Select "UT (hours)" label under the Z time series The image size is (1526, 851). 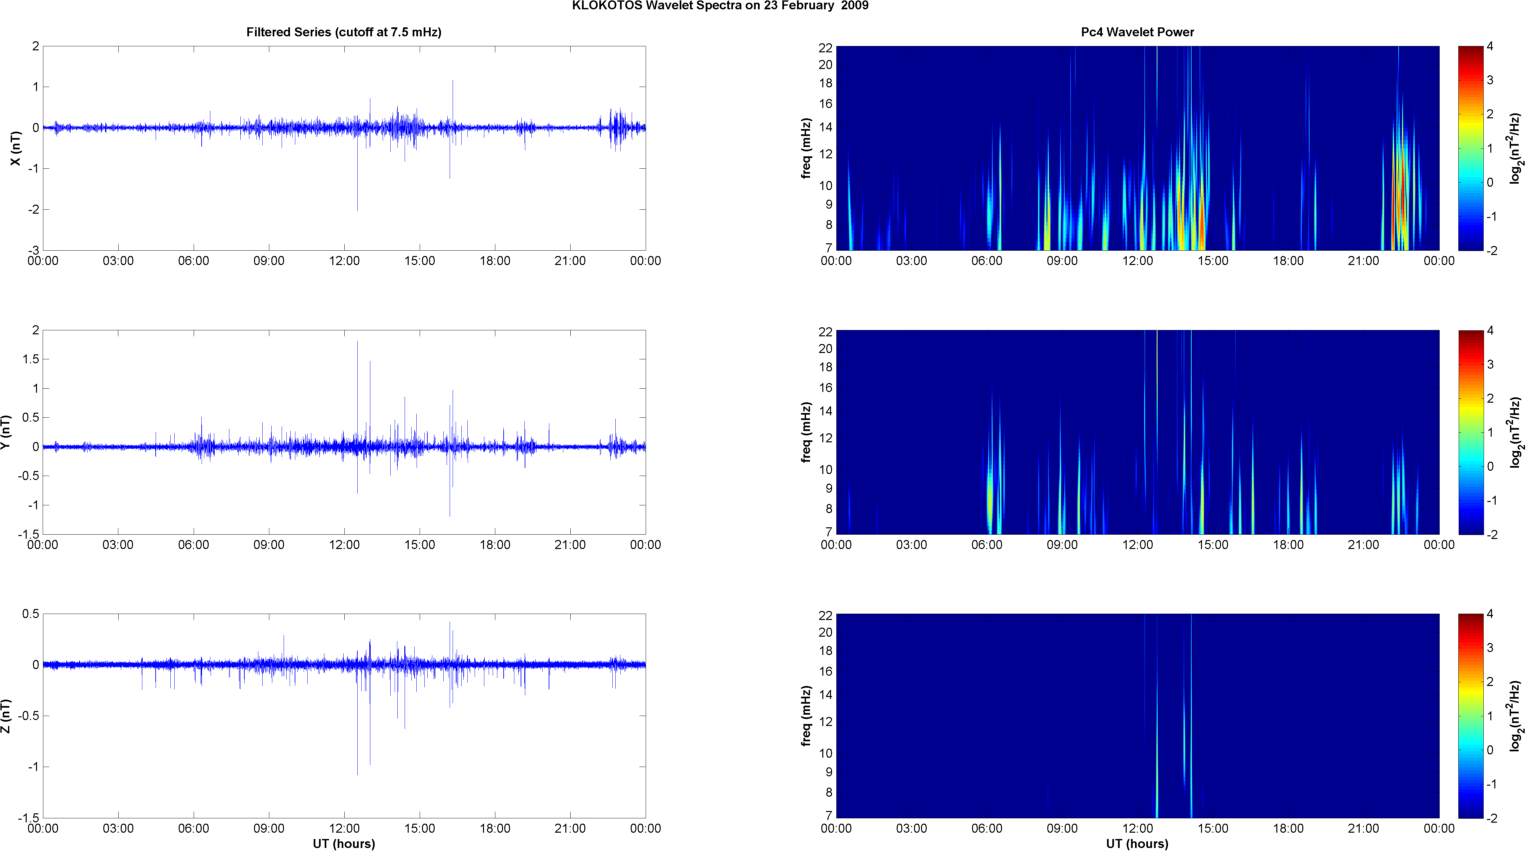[344, 843]
